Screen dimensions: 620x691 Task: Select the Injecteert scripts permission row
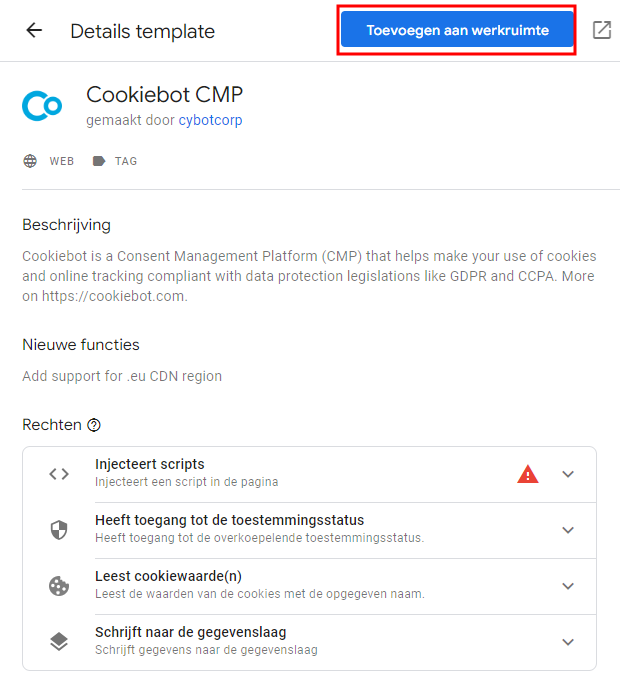(300, 474)
